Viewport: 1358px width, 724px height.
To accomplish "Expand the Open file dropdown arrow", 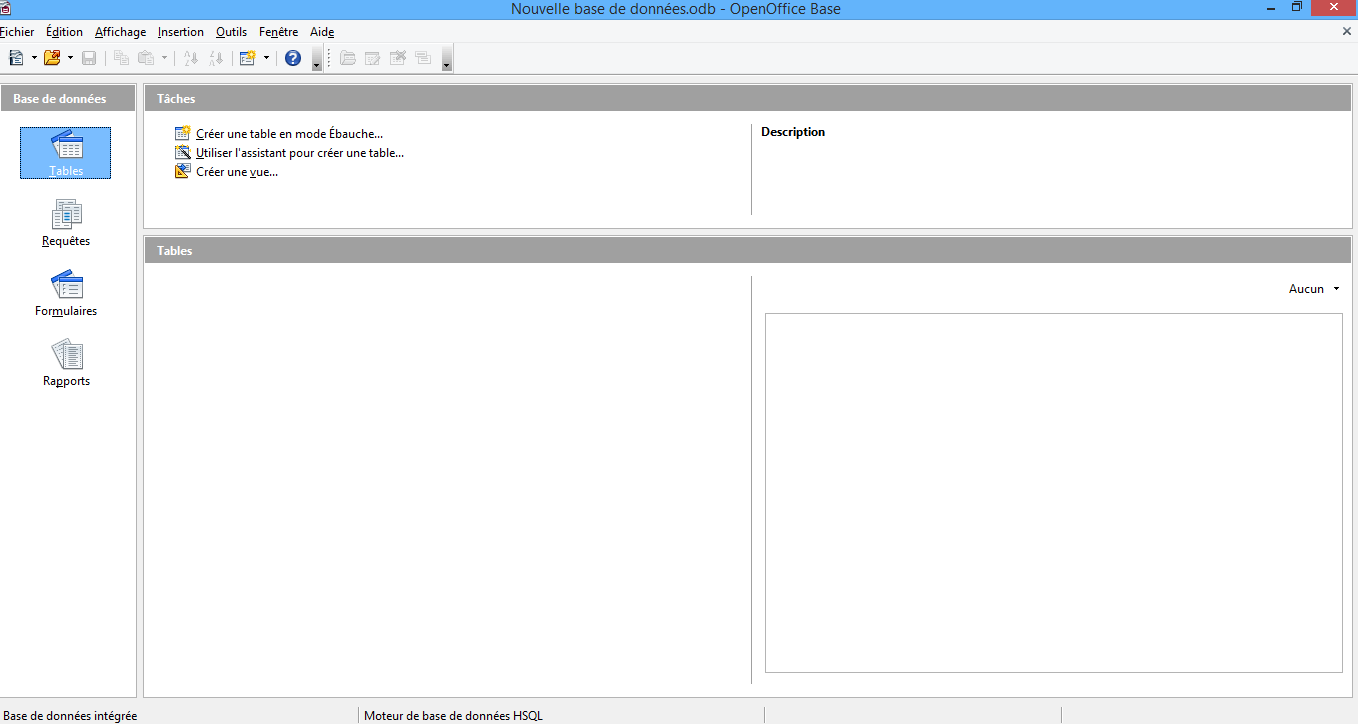I will (70, 58).
